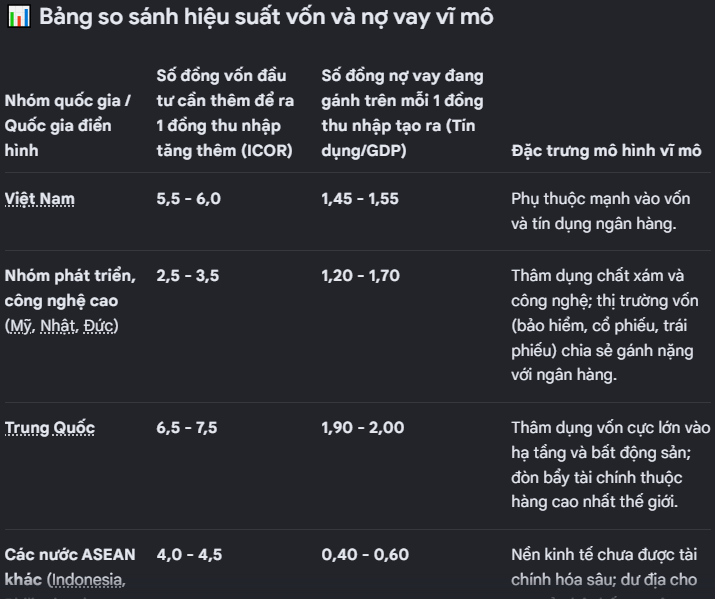
Task: Select the 0,40 - 0,60 cell
Action: (x=365, y=554)
